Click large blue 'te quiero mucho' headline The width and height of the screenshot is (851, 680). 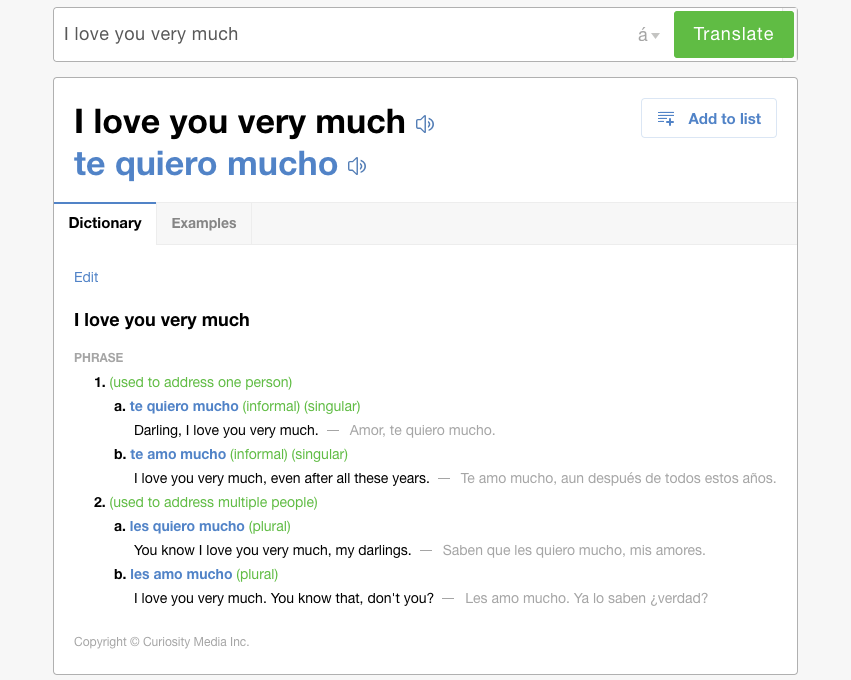pos(206,164)
